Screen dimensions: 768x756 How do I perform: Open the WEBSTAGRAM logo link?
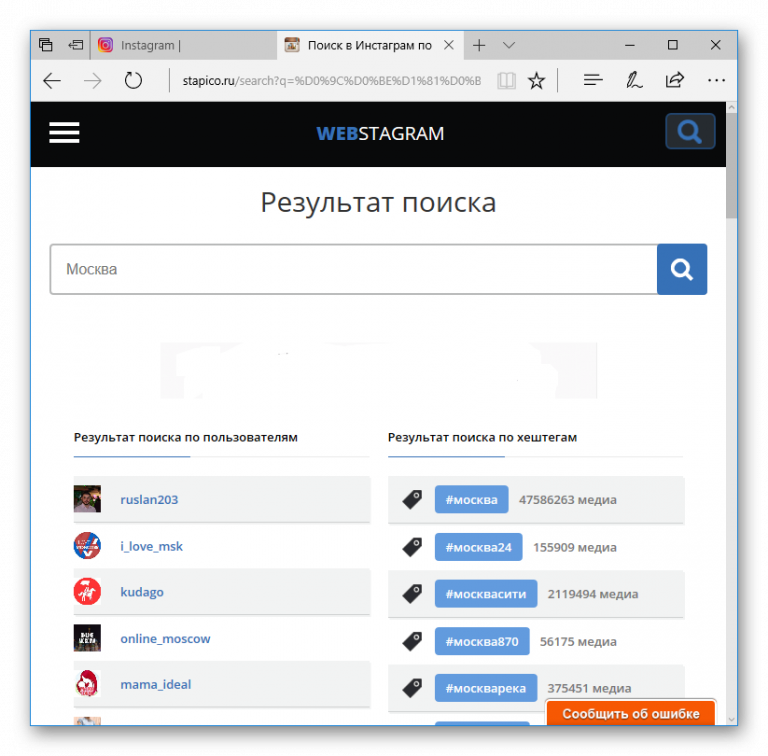point(380,133)
